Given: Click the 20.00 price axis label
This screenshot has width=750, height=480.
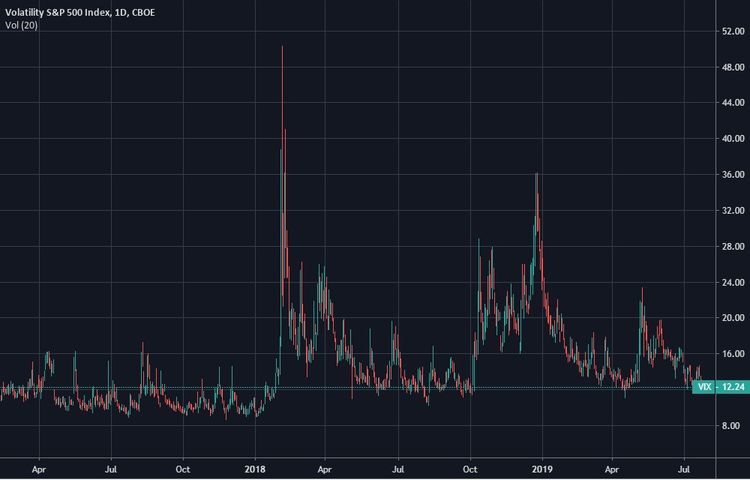Looking at the screenshot, I should [x=733, y=317].
